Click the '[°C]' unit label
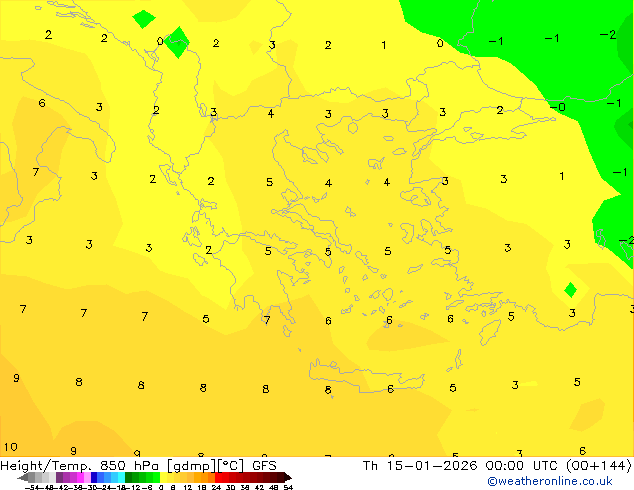Screen dimensions: 634x490 point(231,466)
